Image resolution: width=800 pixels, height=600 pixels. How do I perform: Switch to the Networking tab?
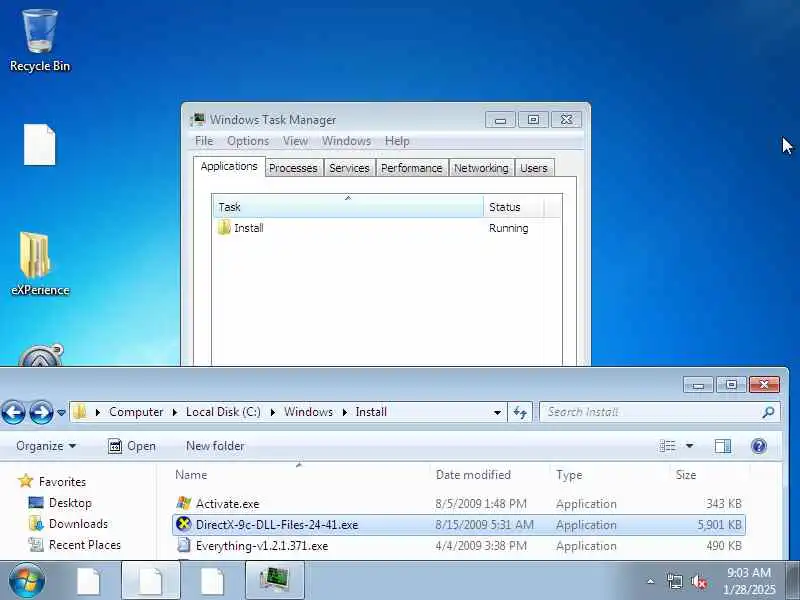coord(481,168)
